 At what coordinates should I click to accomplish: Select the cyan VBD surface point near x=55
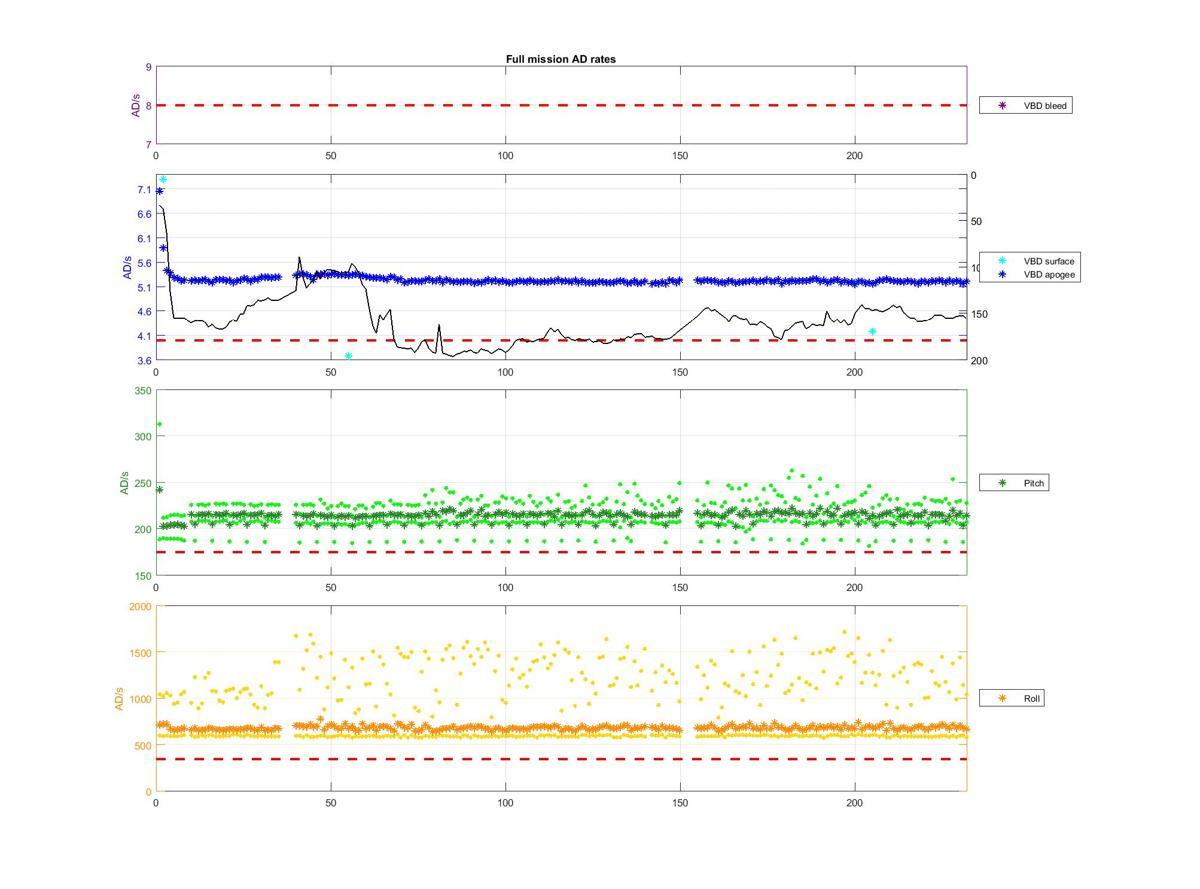point(348,356)
